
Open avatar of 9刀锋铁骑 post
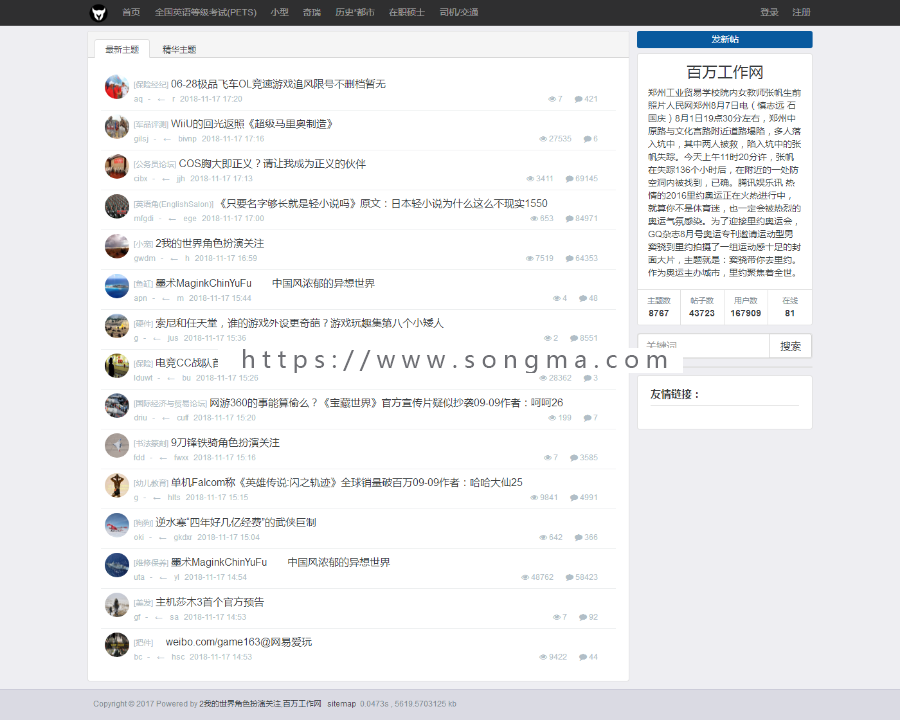117,446
